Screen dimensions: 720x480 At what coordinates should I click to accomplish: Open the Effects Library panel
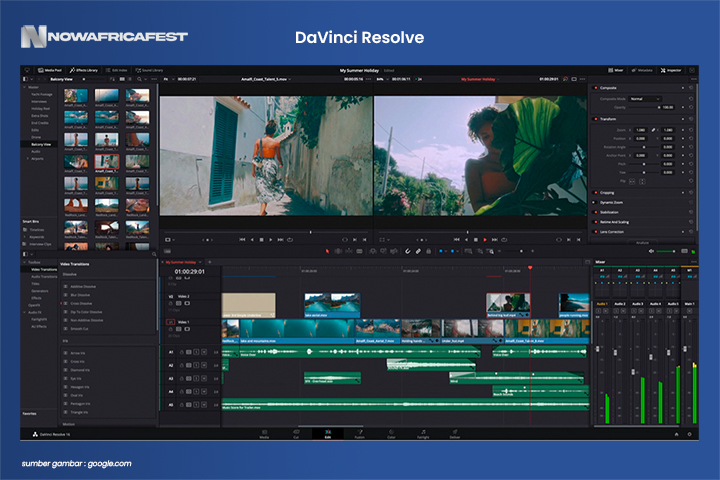click(84, 70)
